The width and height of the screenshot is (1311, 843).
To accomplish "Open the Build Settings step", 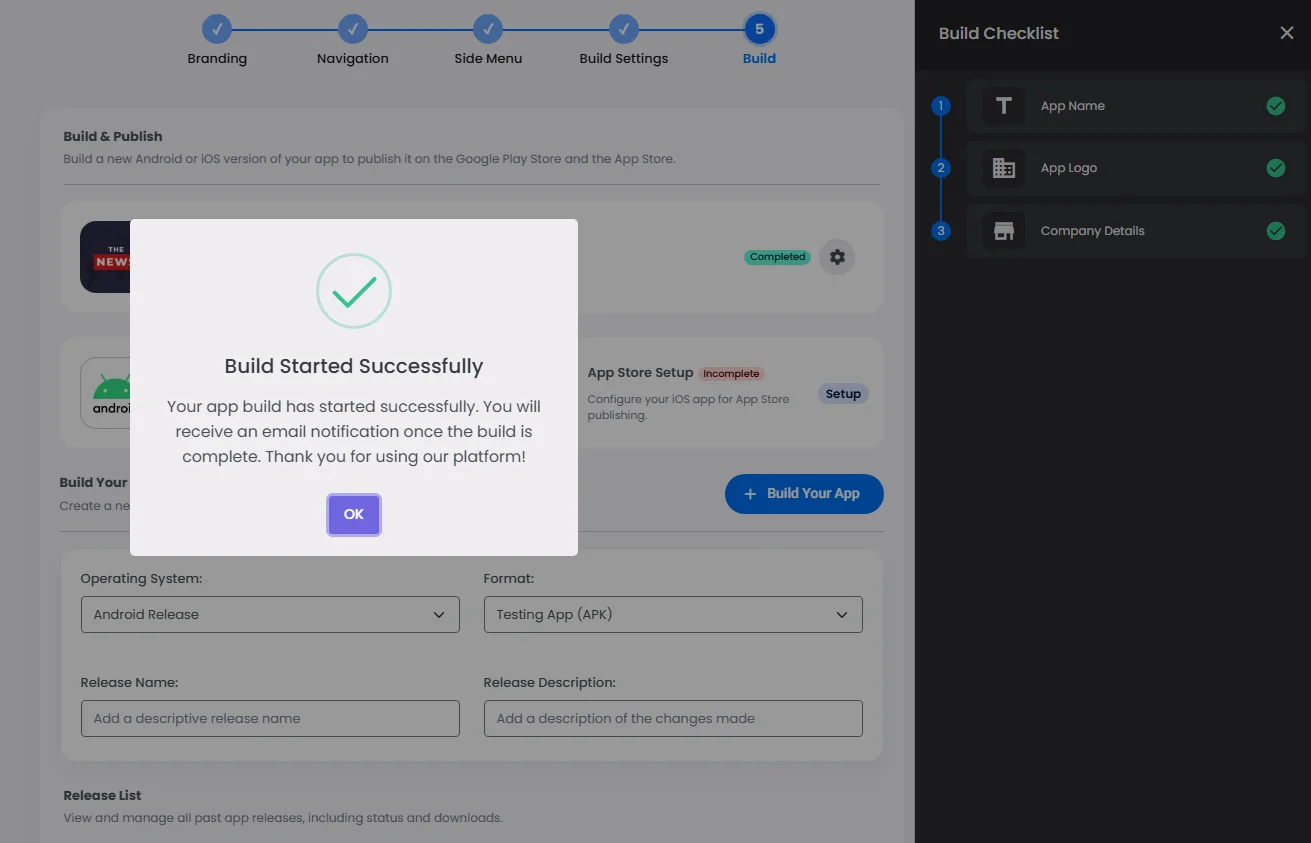I will [x=623, y=30].
